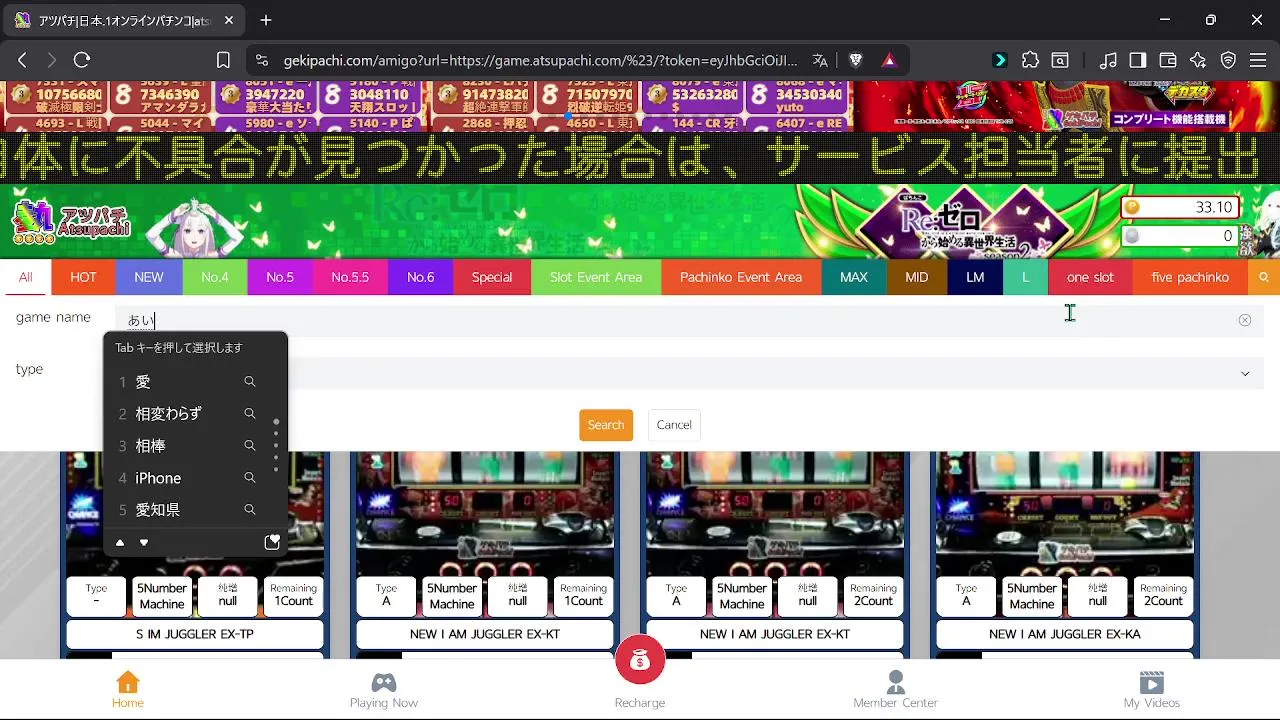Select the MAX tab

coord(854,277)
